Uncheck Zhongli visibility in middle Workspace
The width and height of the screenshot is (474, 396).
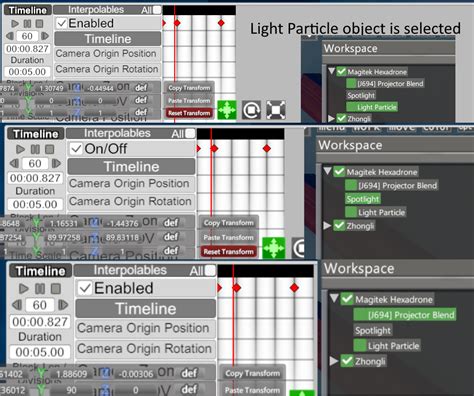point(339,226)
